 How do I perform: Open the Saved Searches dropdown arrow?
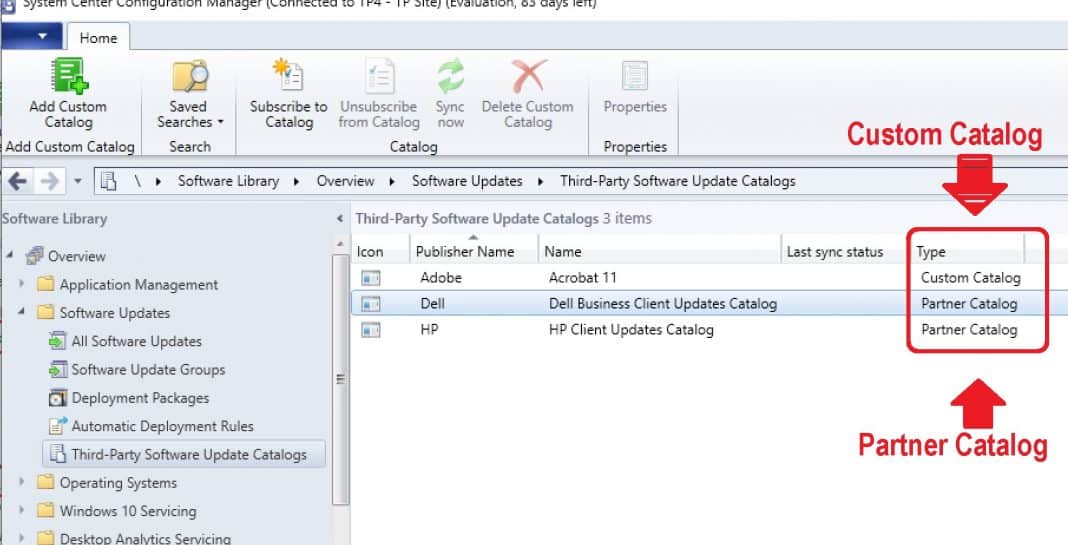pos(220,123)
